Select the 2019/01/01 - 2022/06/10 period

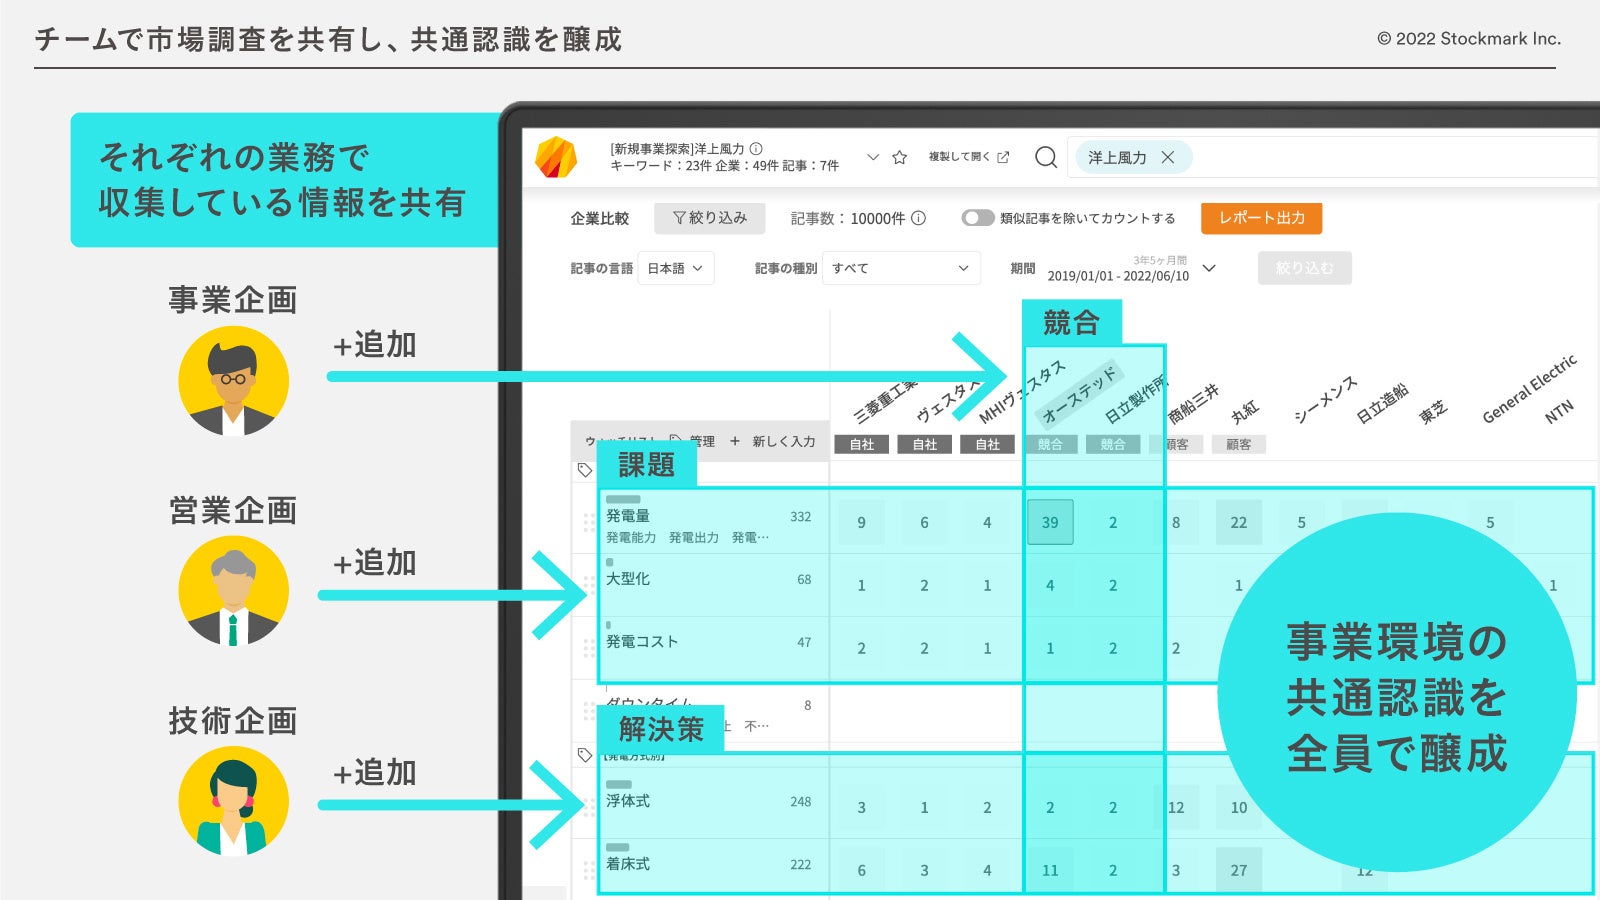tap(1118, 276)
